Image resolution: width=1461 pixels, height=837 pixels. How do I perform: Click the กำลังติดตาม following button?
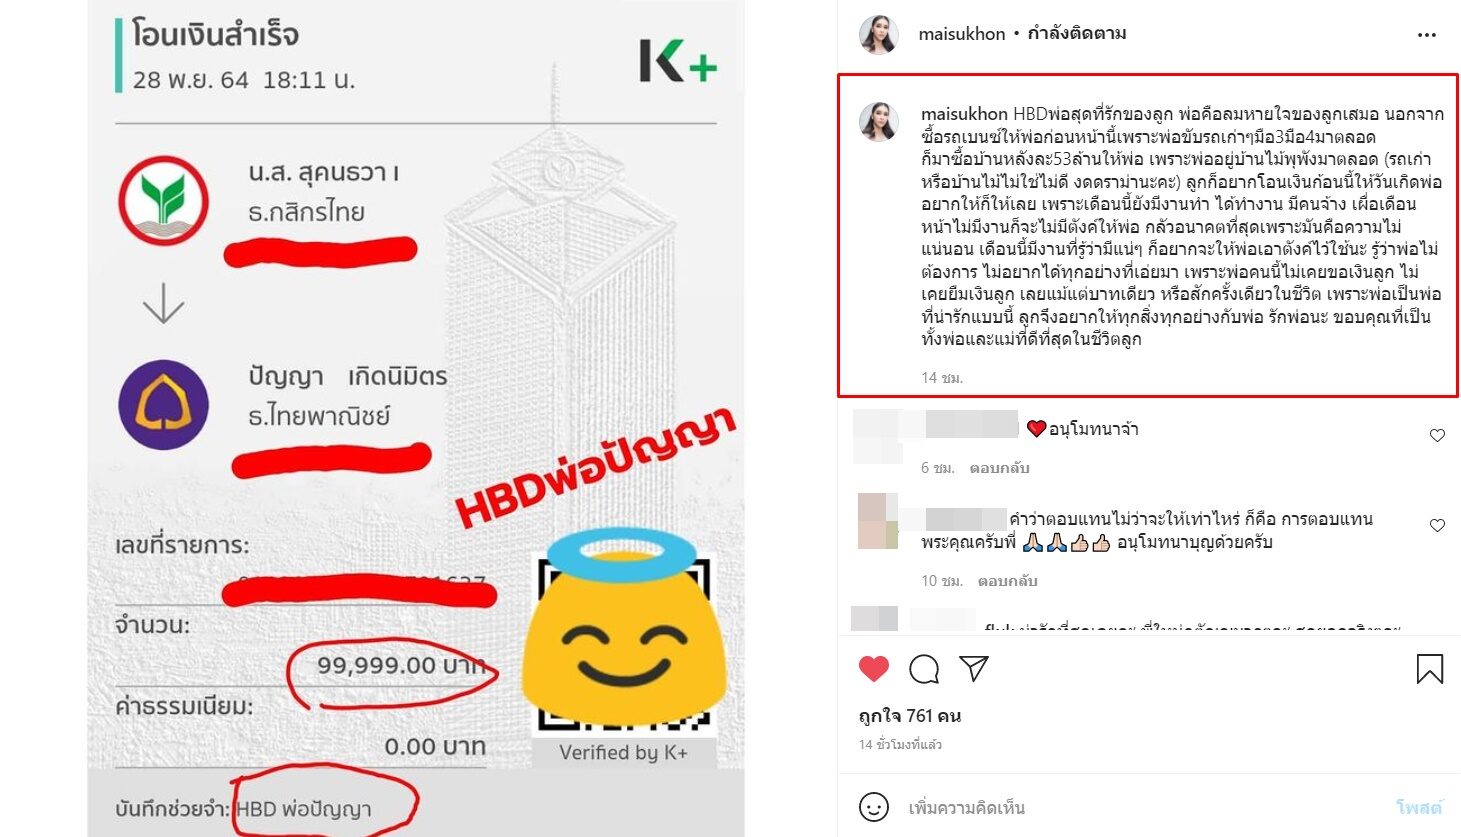pyautogui.click(x=1077, y=34)
